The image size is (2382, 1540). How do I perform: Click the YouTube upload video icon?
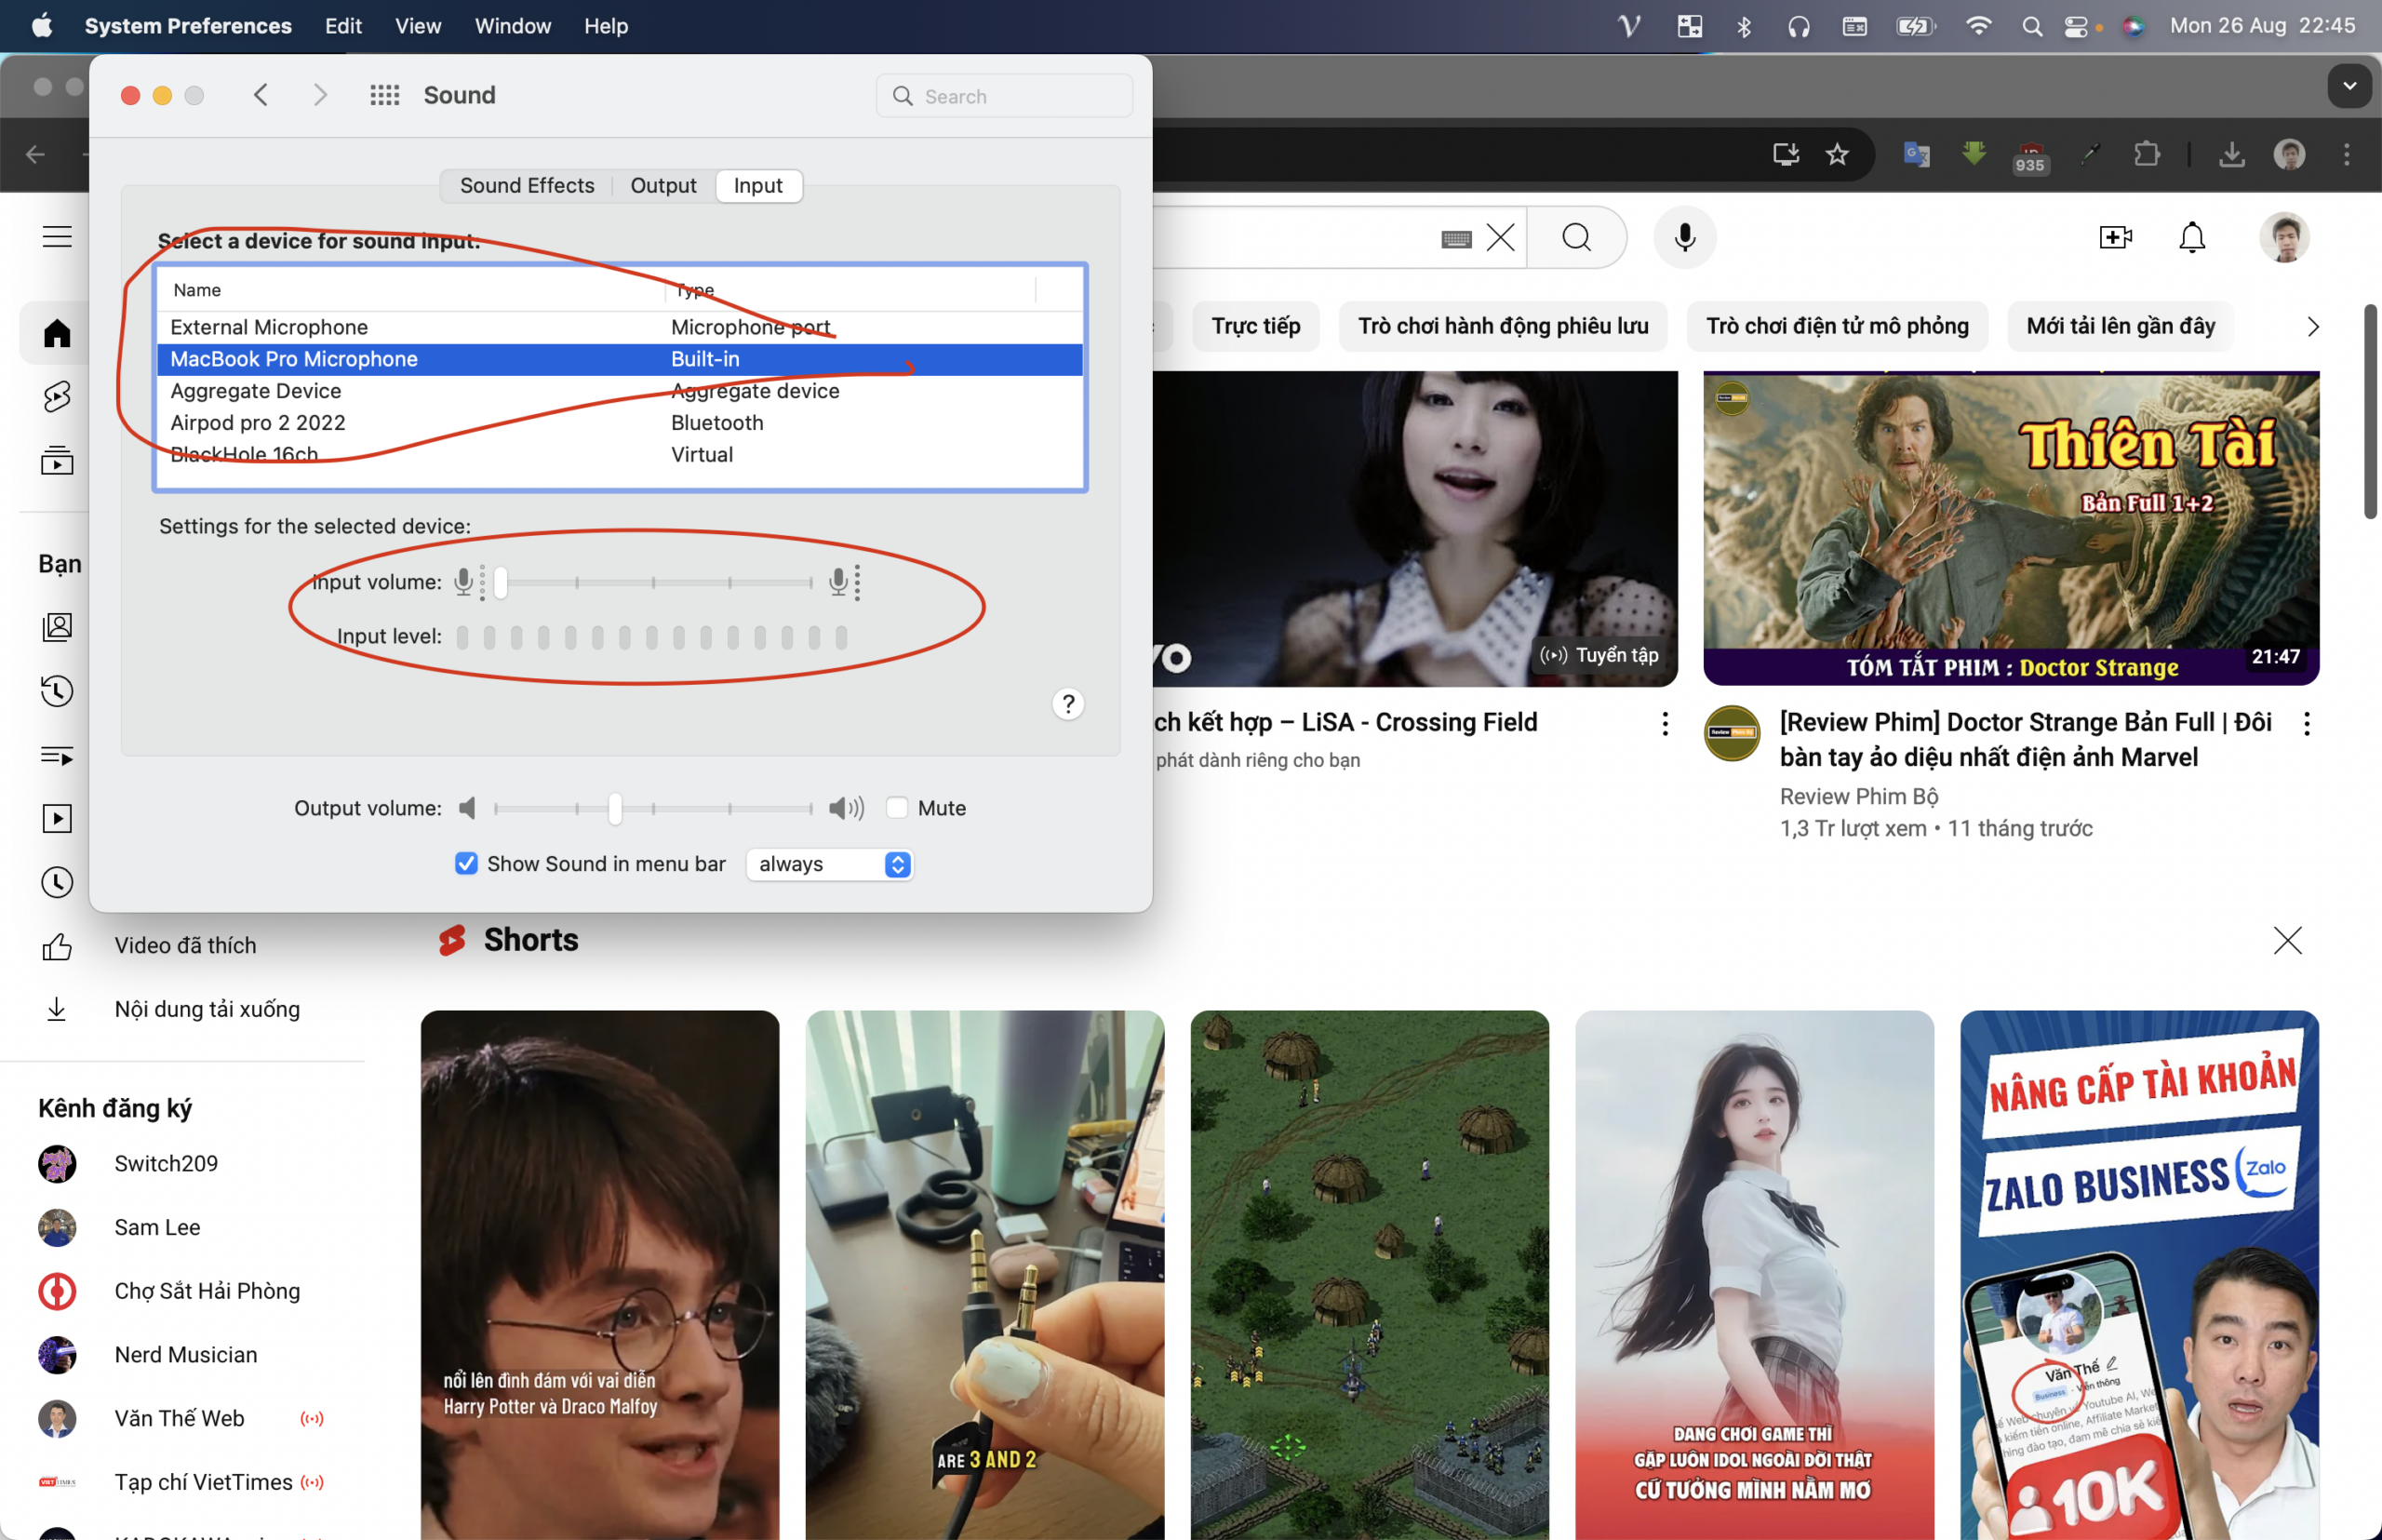(2115, 234)
